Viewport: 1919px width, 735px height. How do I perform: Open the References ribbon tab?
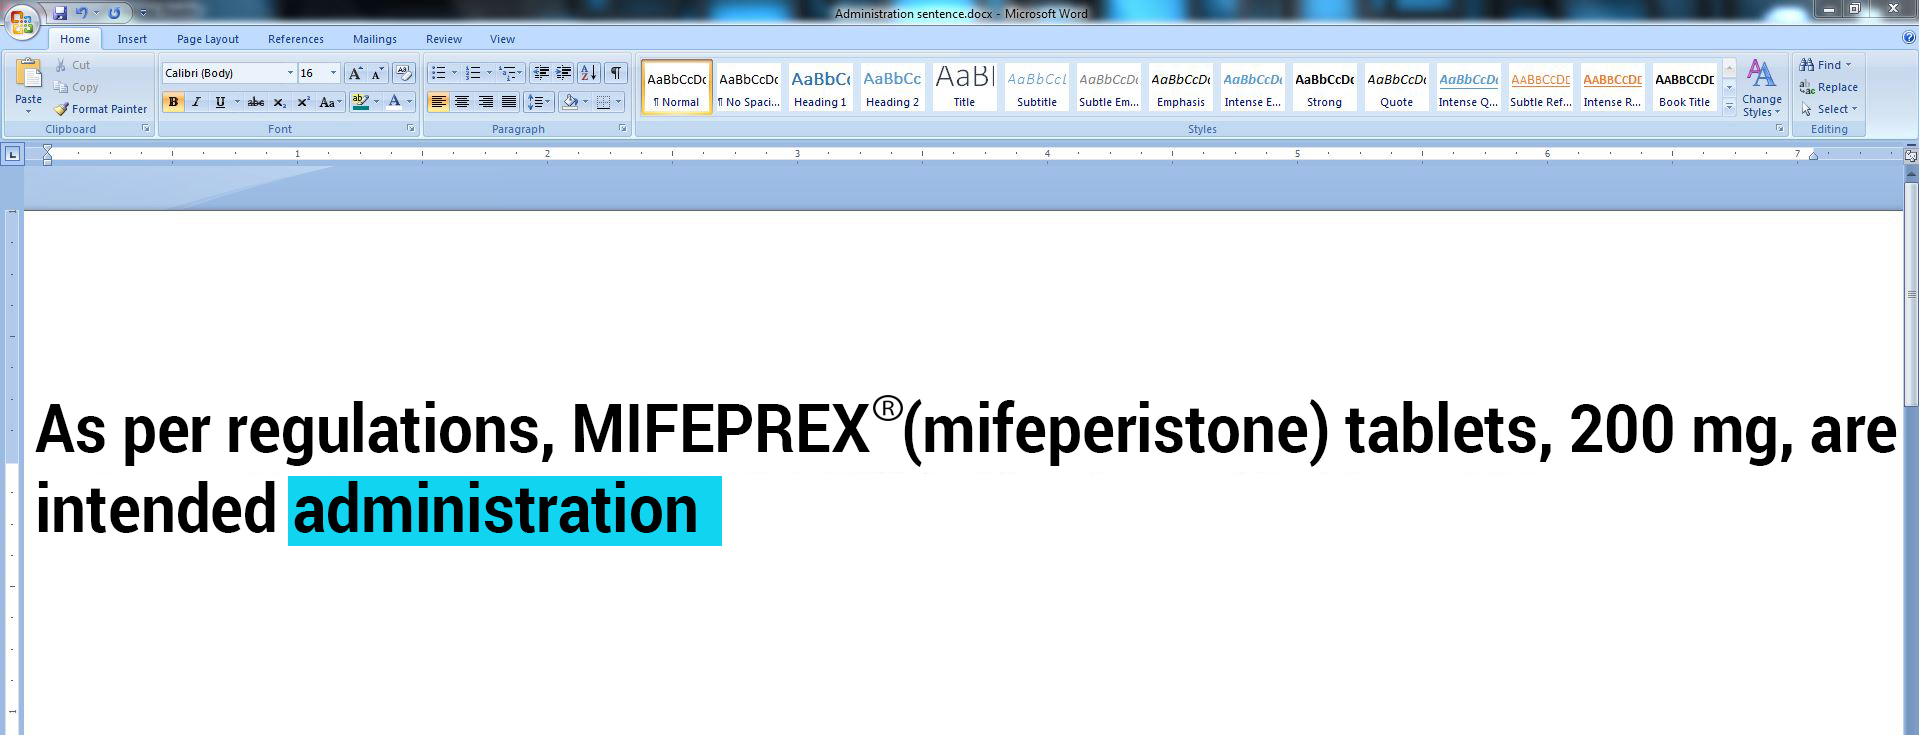[x=295, y=39]
